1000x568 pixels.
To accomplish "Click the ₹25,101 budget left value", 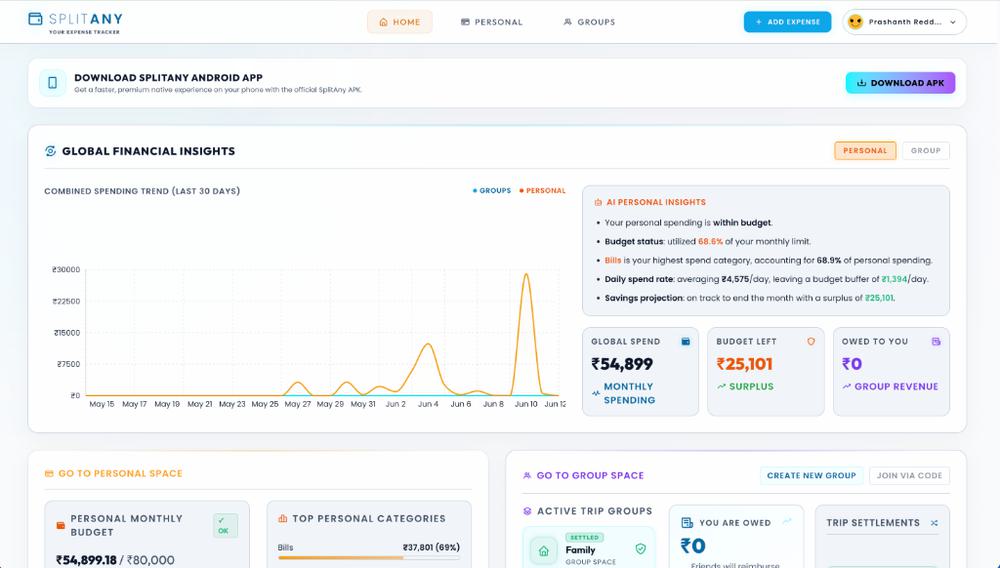I will pos(744,364).
